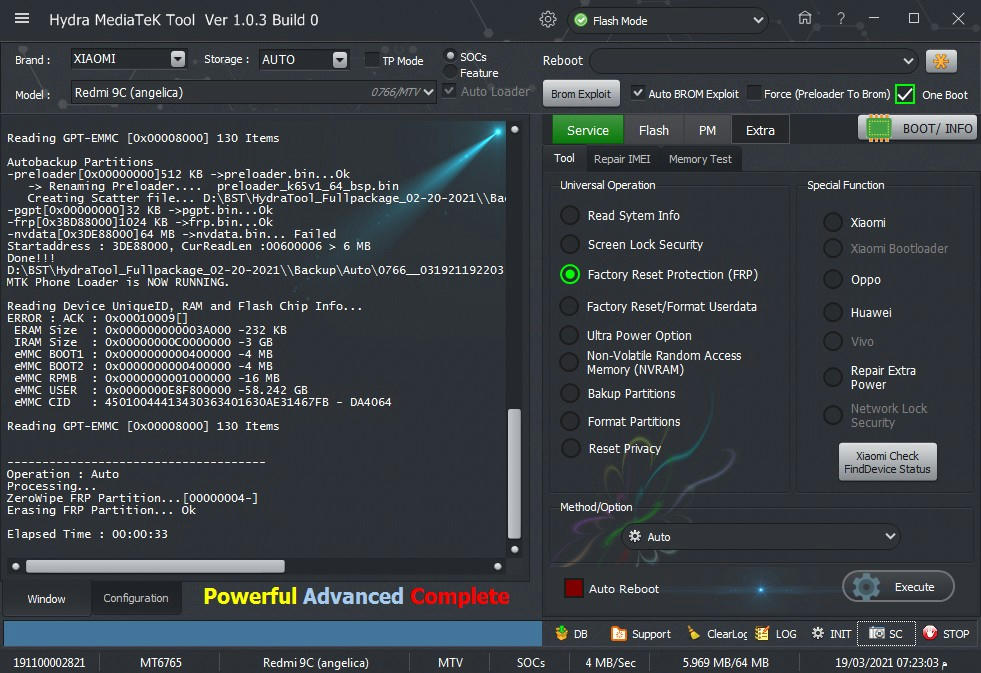
Task: Click the green Flash Mode status icon
Action: (x=581, y=21)
